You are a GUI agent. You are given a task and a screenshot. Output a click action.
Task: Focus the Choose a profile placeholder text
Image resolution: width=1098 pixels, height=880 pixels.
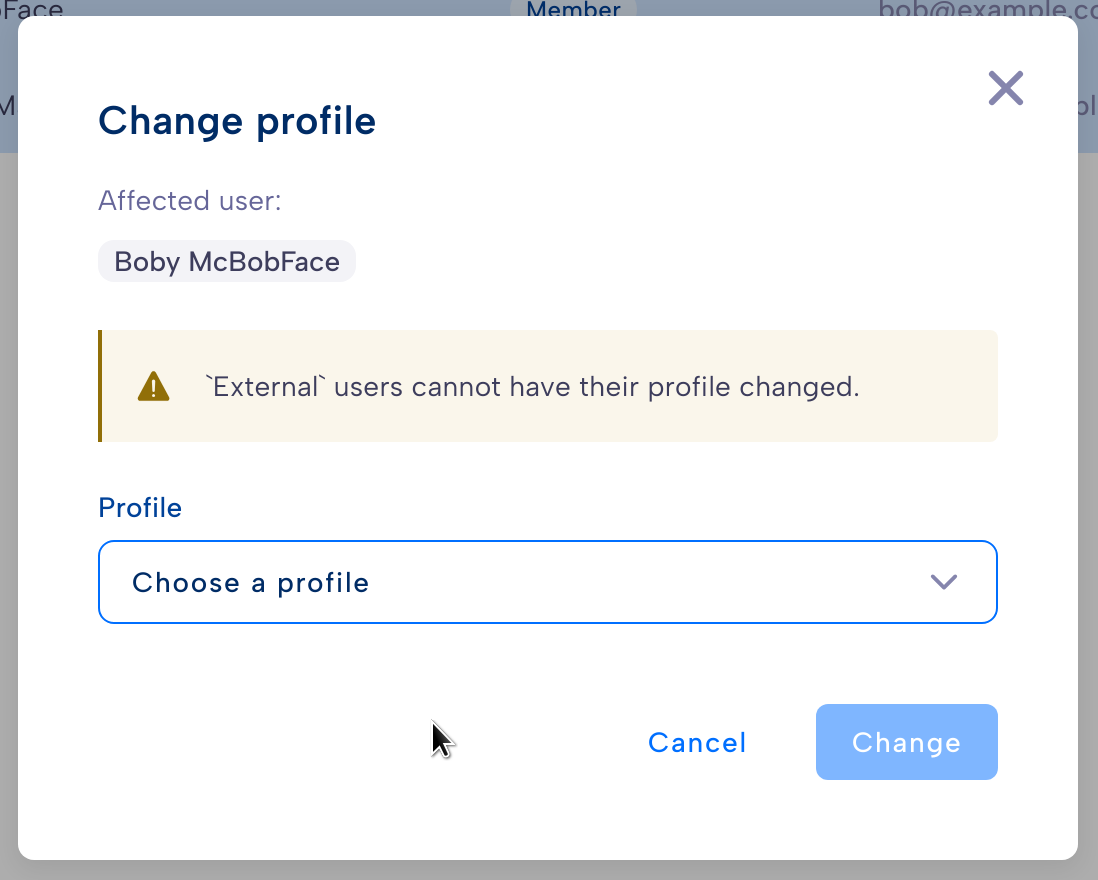pos(251,582)
